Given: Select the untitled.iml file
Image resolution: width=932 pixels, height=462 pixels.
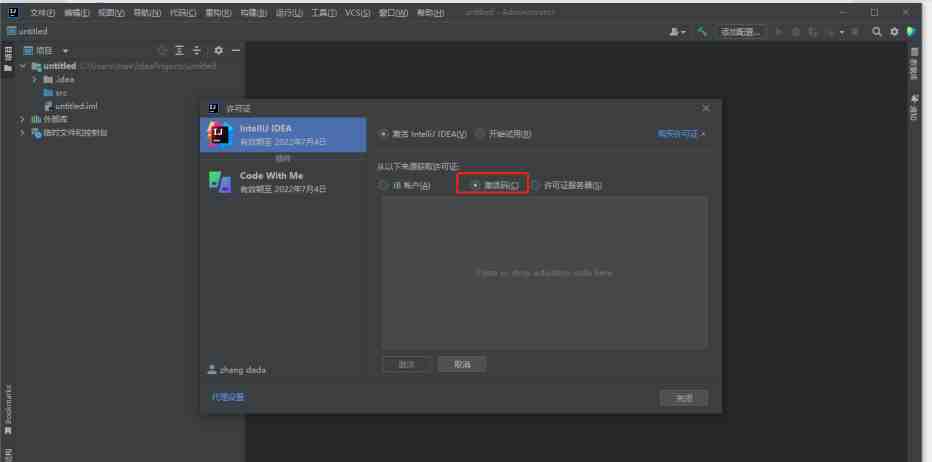Looking at the screenshot, I should [x=71, y=106].
